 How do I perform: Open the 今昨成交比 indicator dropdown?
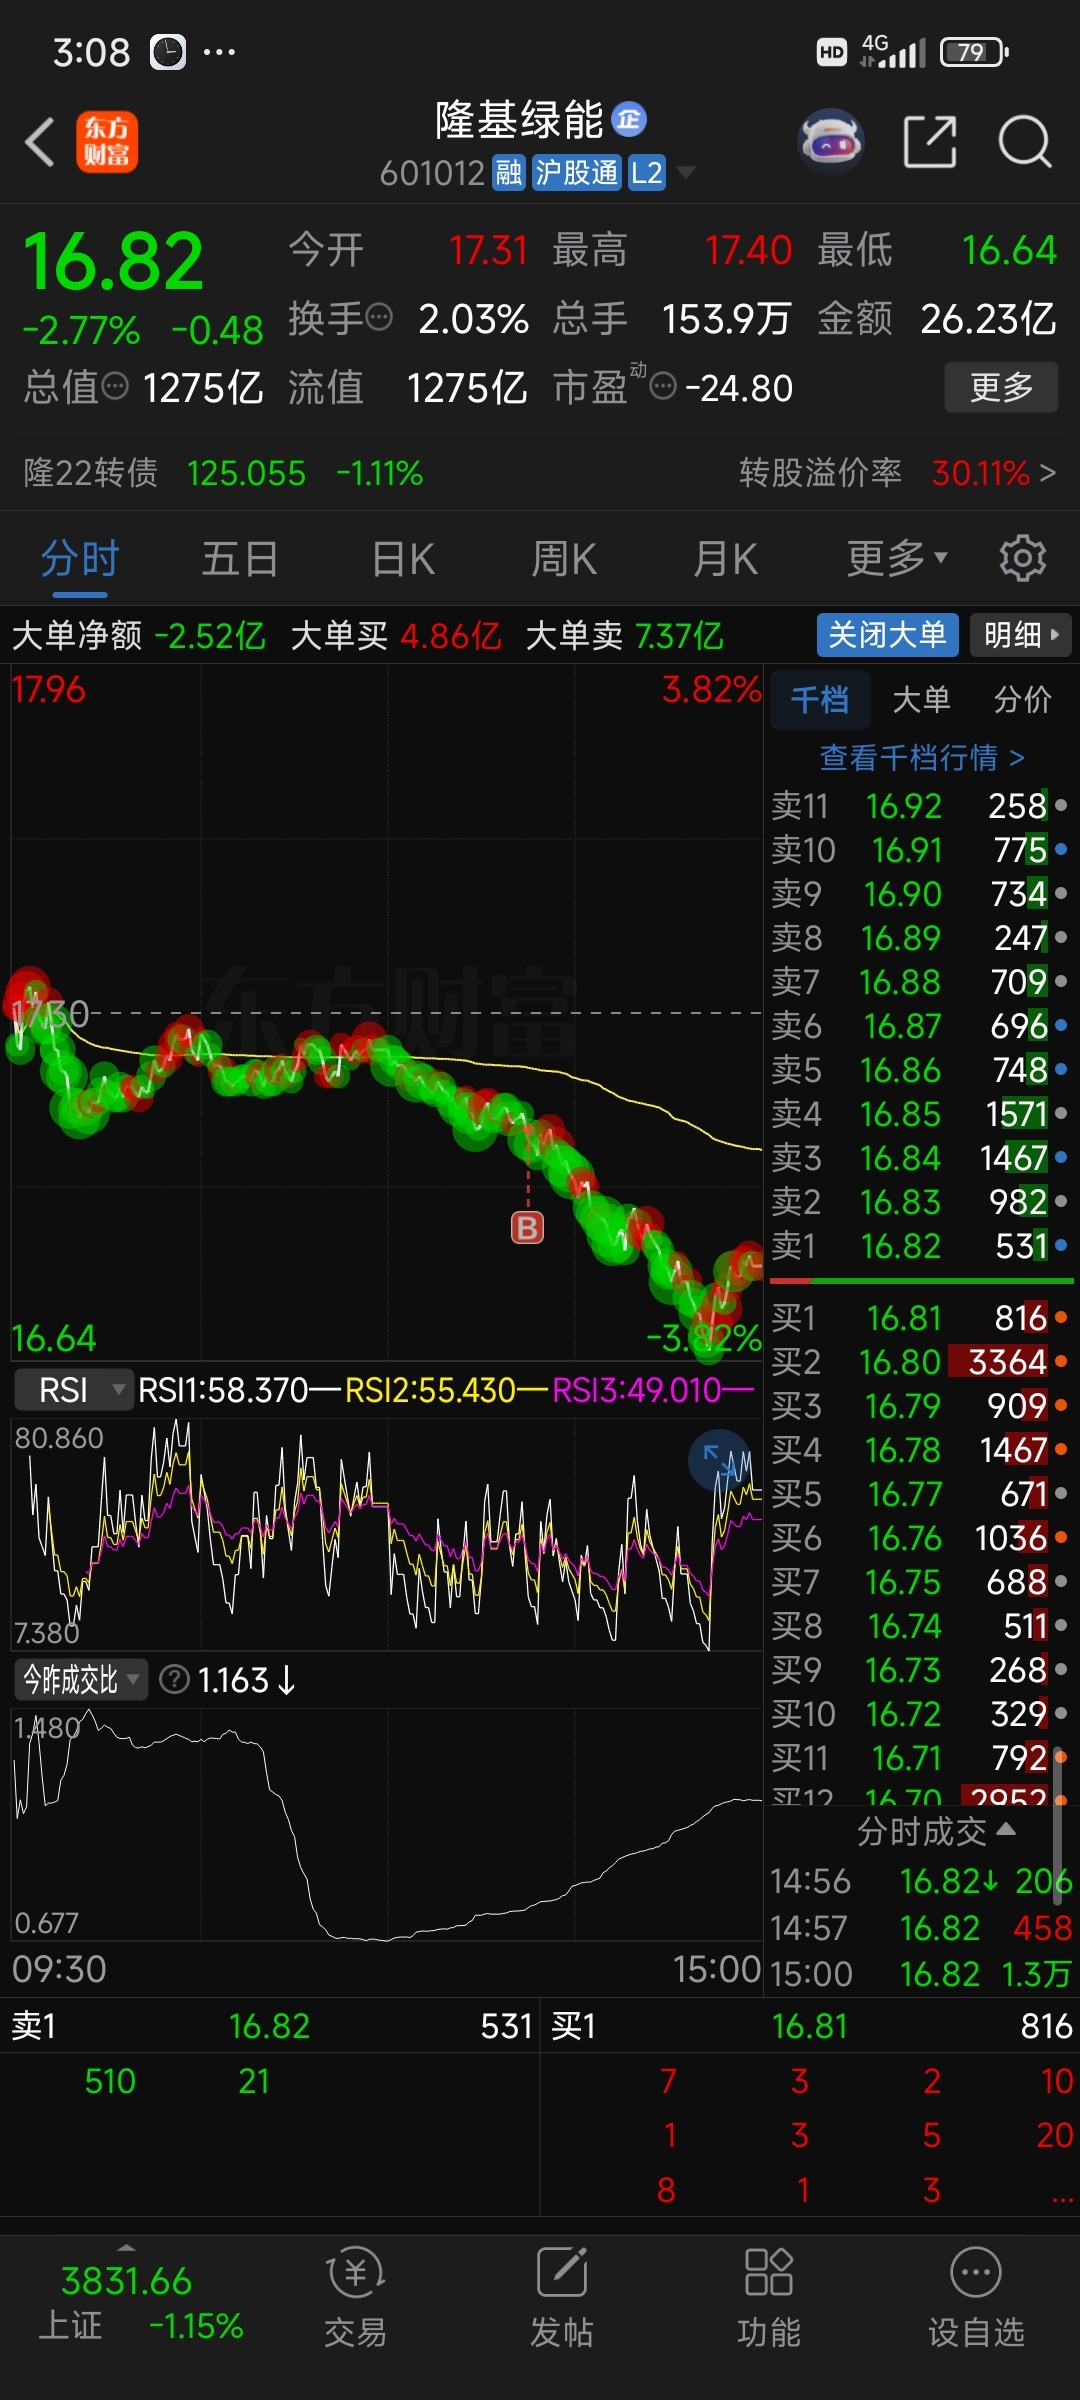pos(81,1679)
